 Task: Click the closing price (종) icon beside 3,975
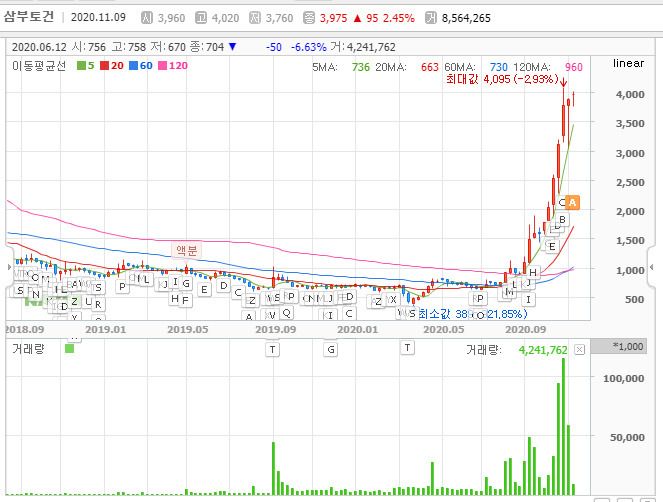(x=309, y=18)
